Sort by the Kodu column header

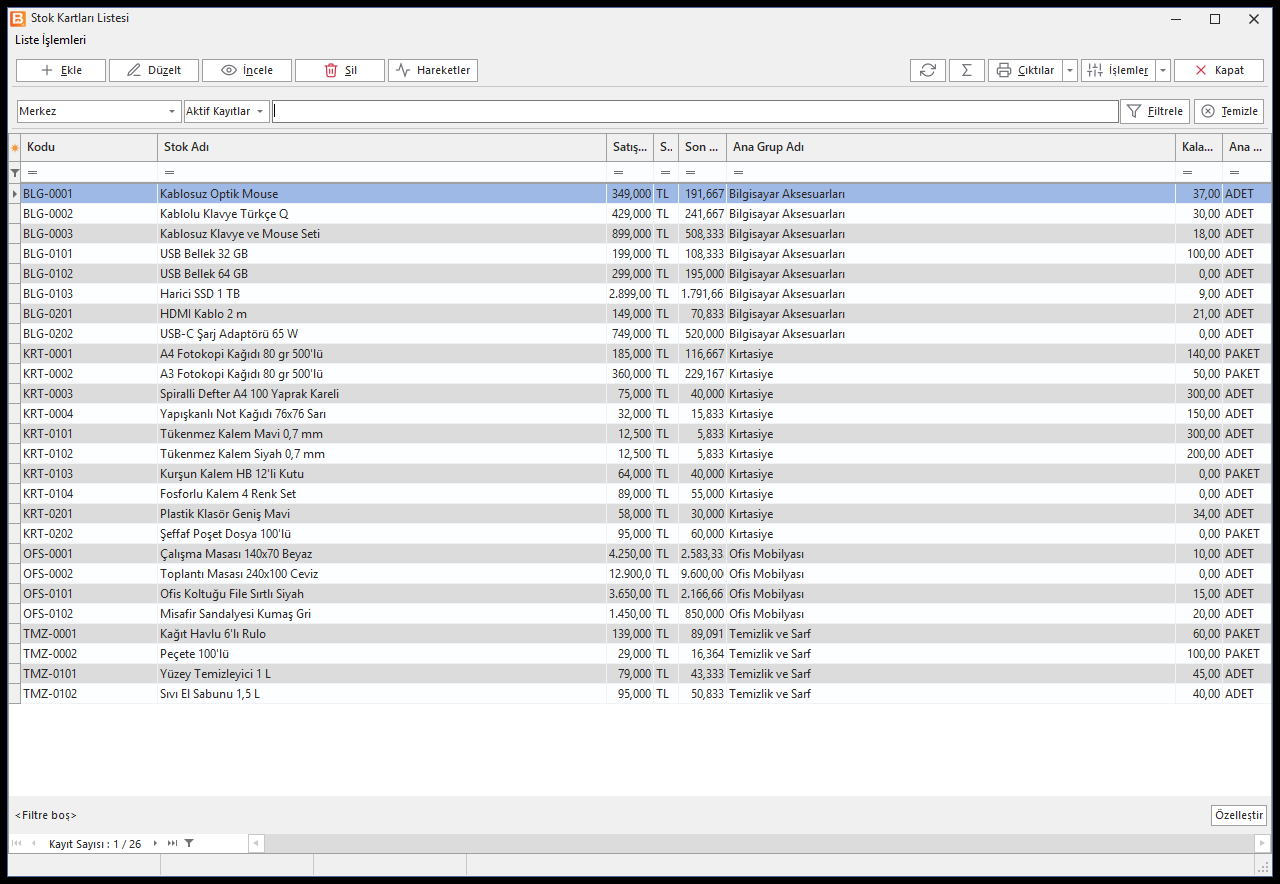pos(89,148)
